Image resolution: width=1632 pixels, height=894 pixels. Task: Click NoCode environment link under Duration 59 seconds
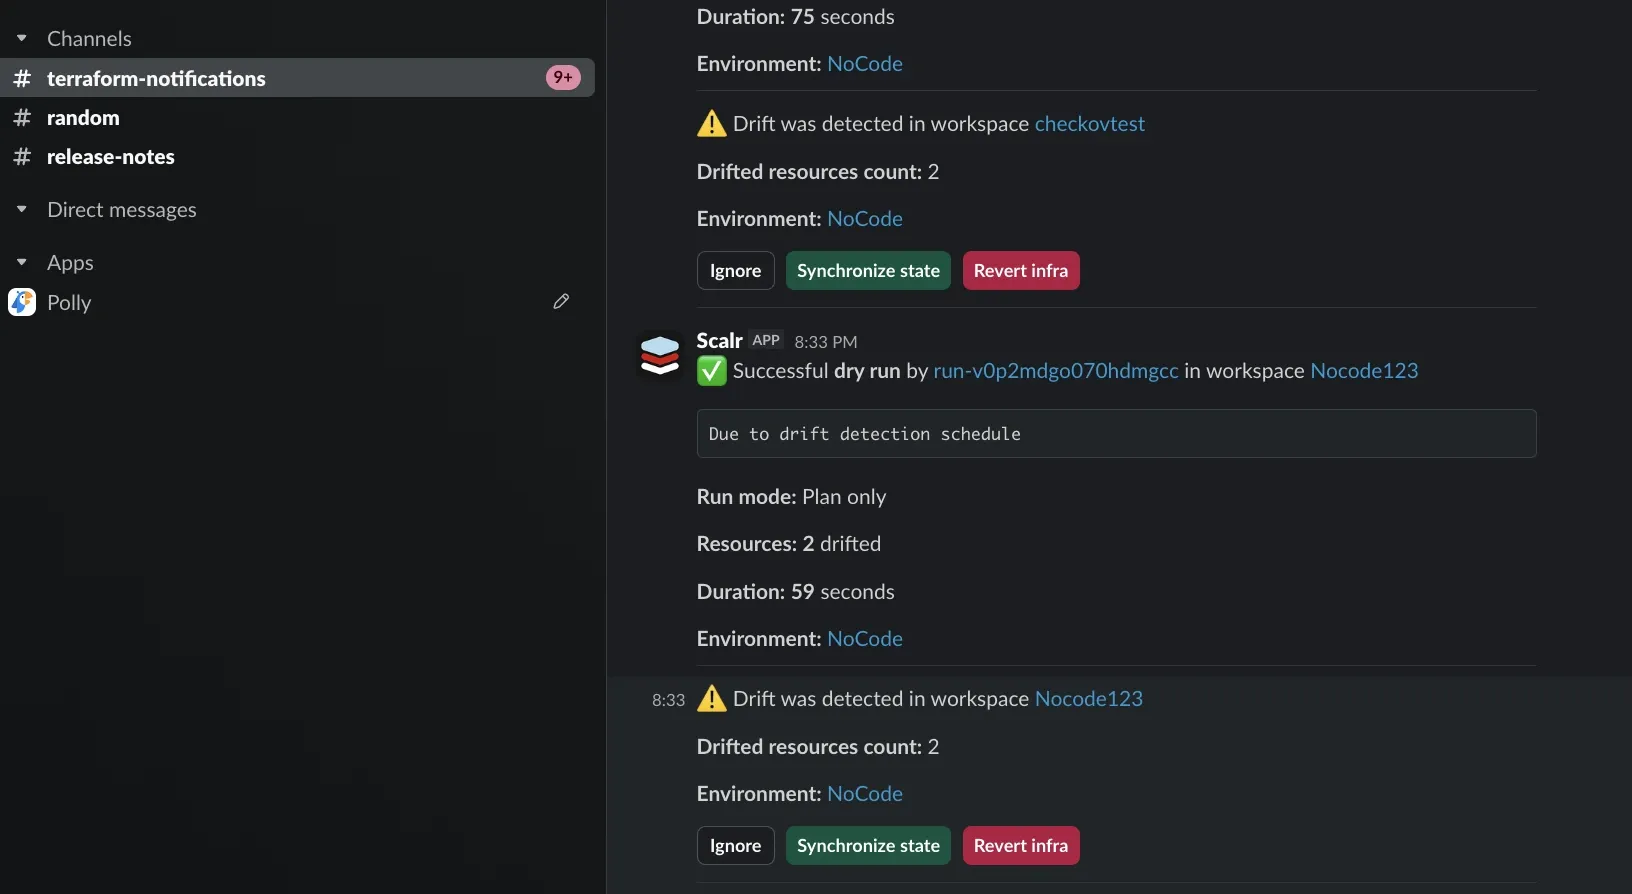click(x=865, y=639)
